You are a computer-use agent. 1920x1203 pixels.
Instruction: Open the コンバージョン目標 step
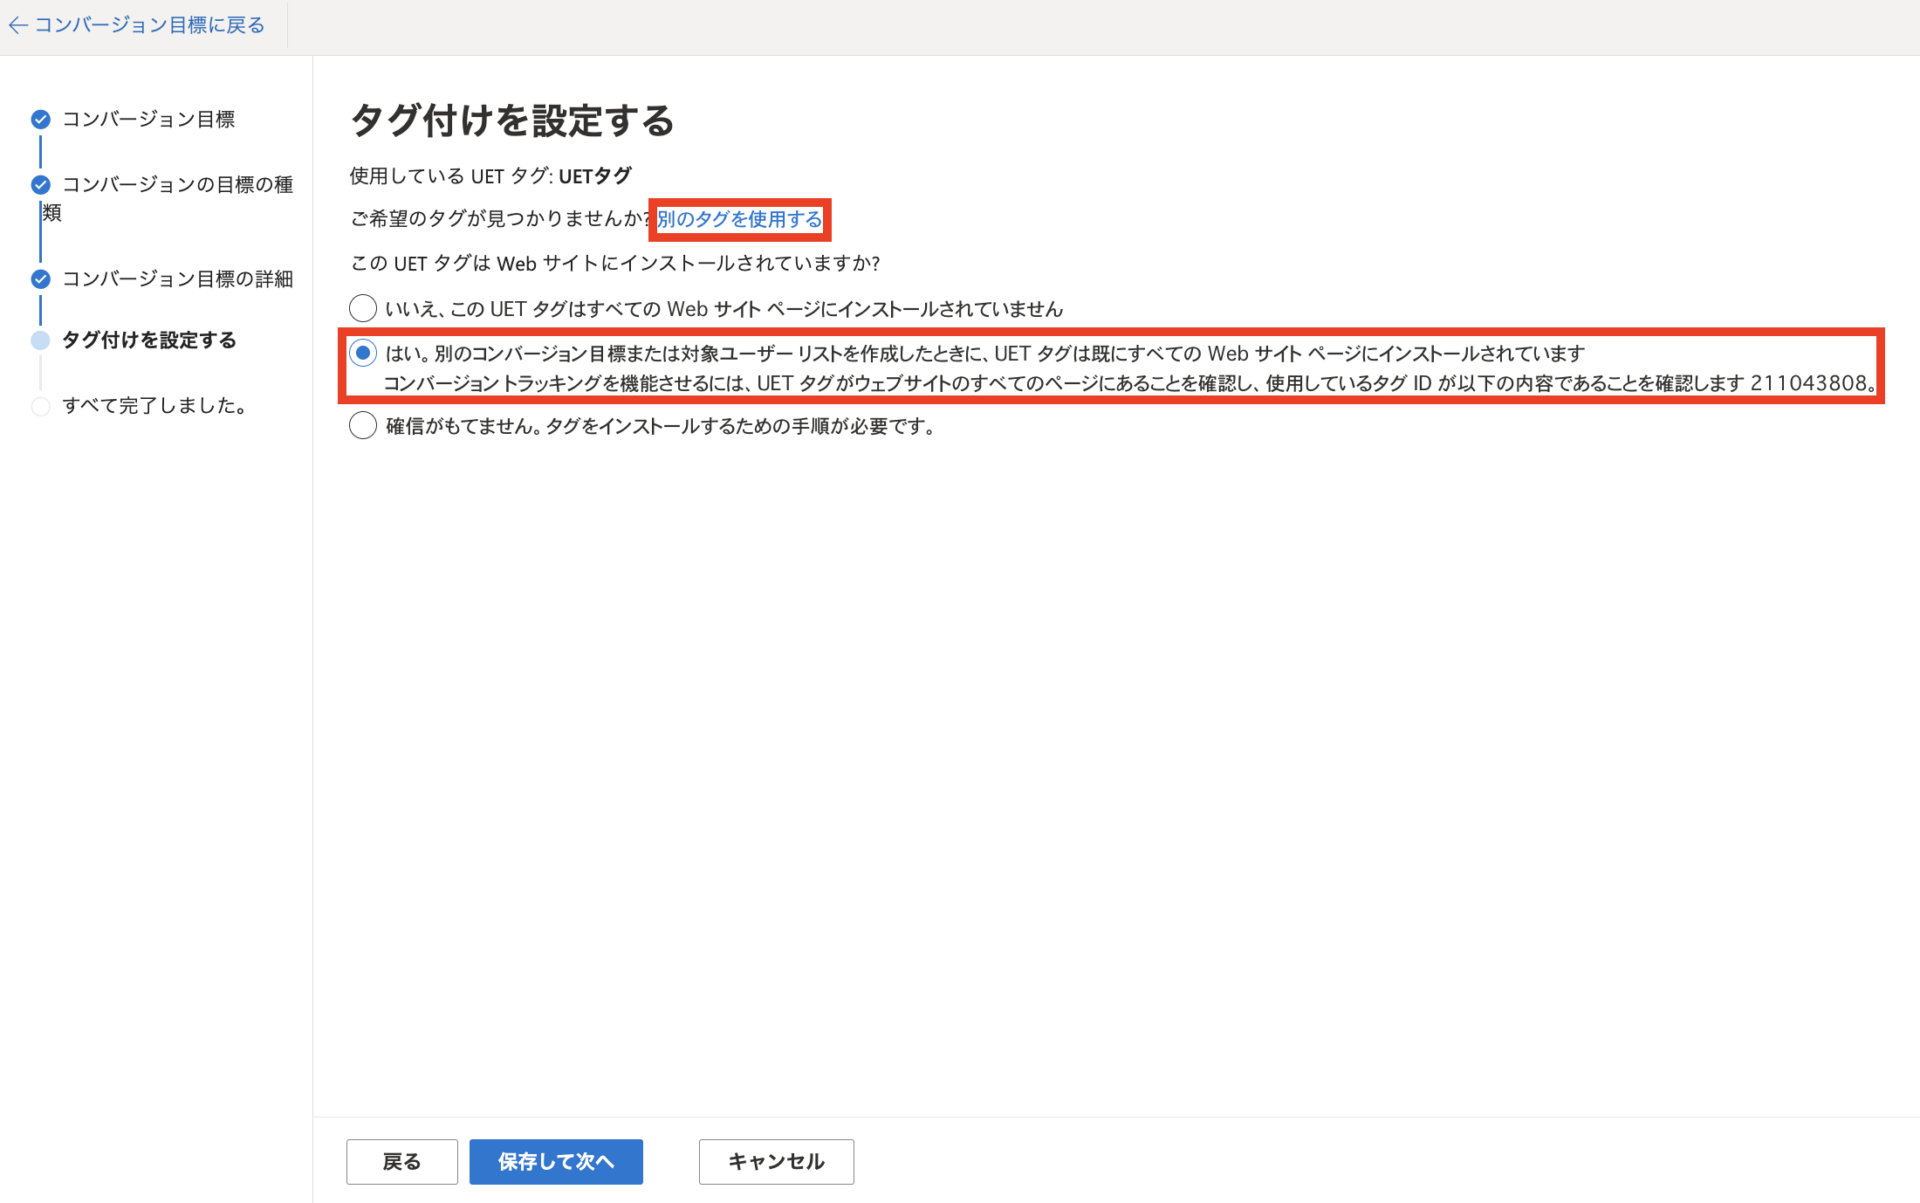click(149, 119)
